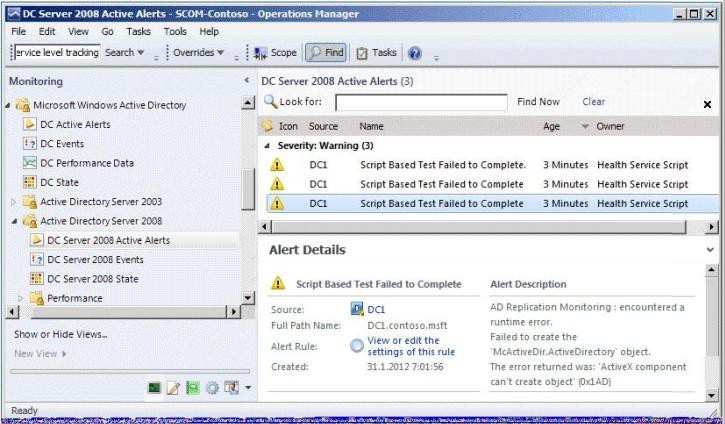Select the second alert's warning icon

click(277, 184)
